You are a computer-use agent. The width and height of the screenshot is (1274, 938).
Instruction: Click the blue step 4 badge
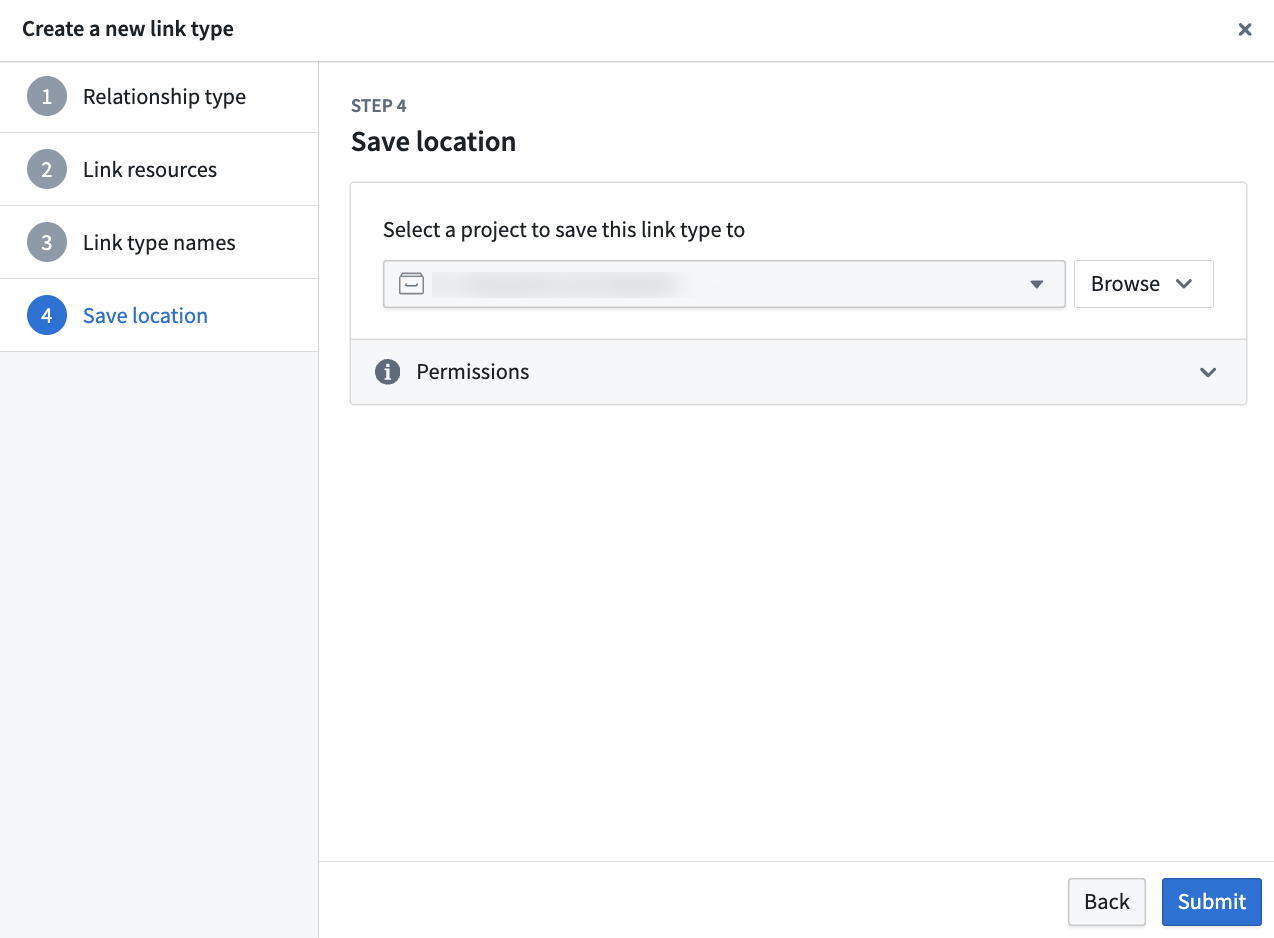(x=47, y=316)
